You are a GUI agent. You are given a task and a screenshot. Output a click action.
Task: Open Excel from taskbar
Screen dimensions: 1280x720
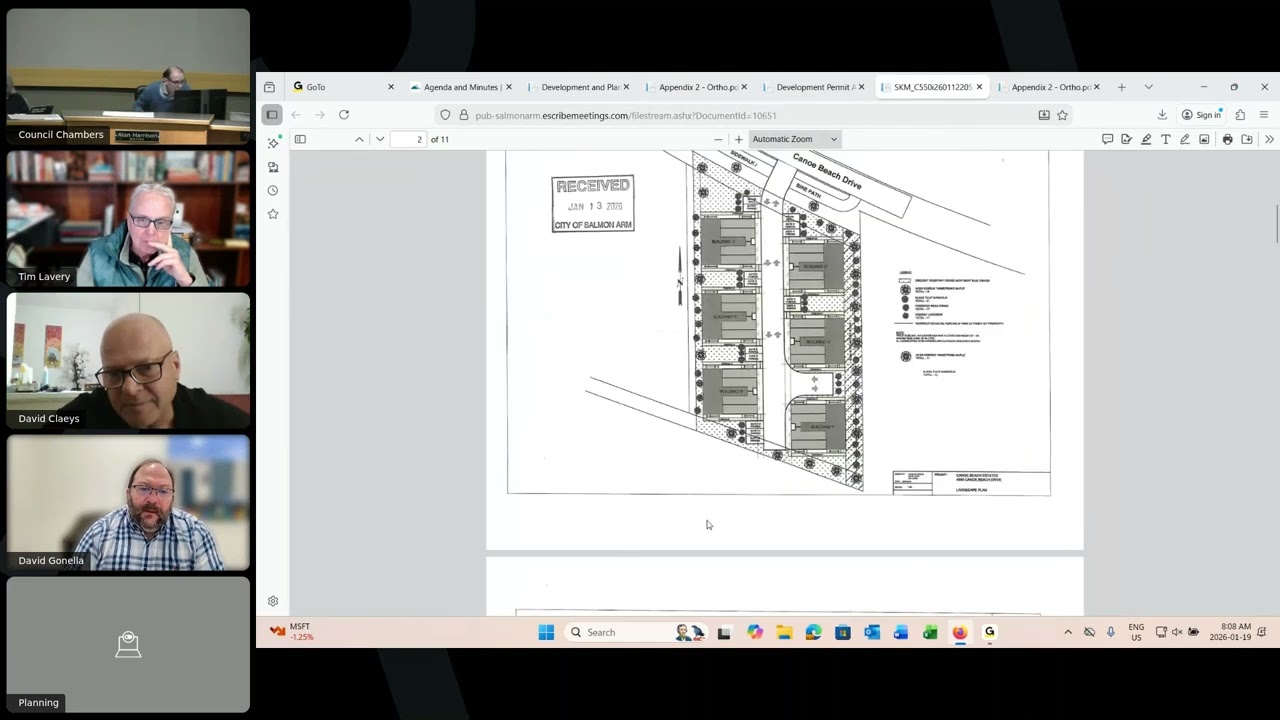[930, 632]
